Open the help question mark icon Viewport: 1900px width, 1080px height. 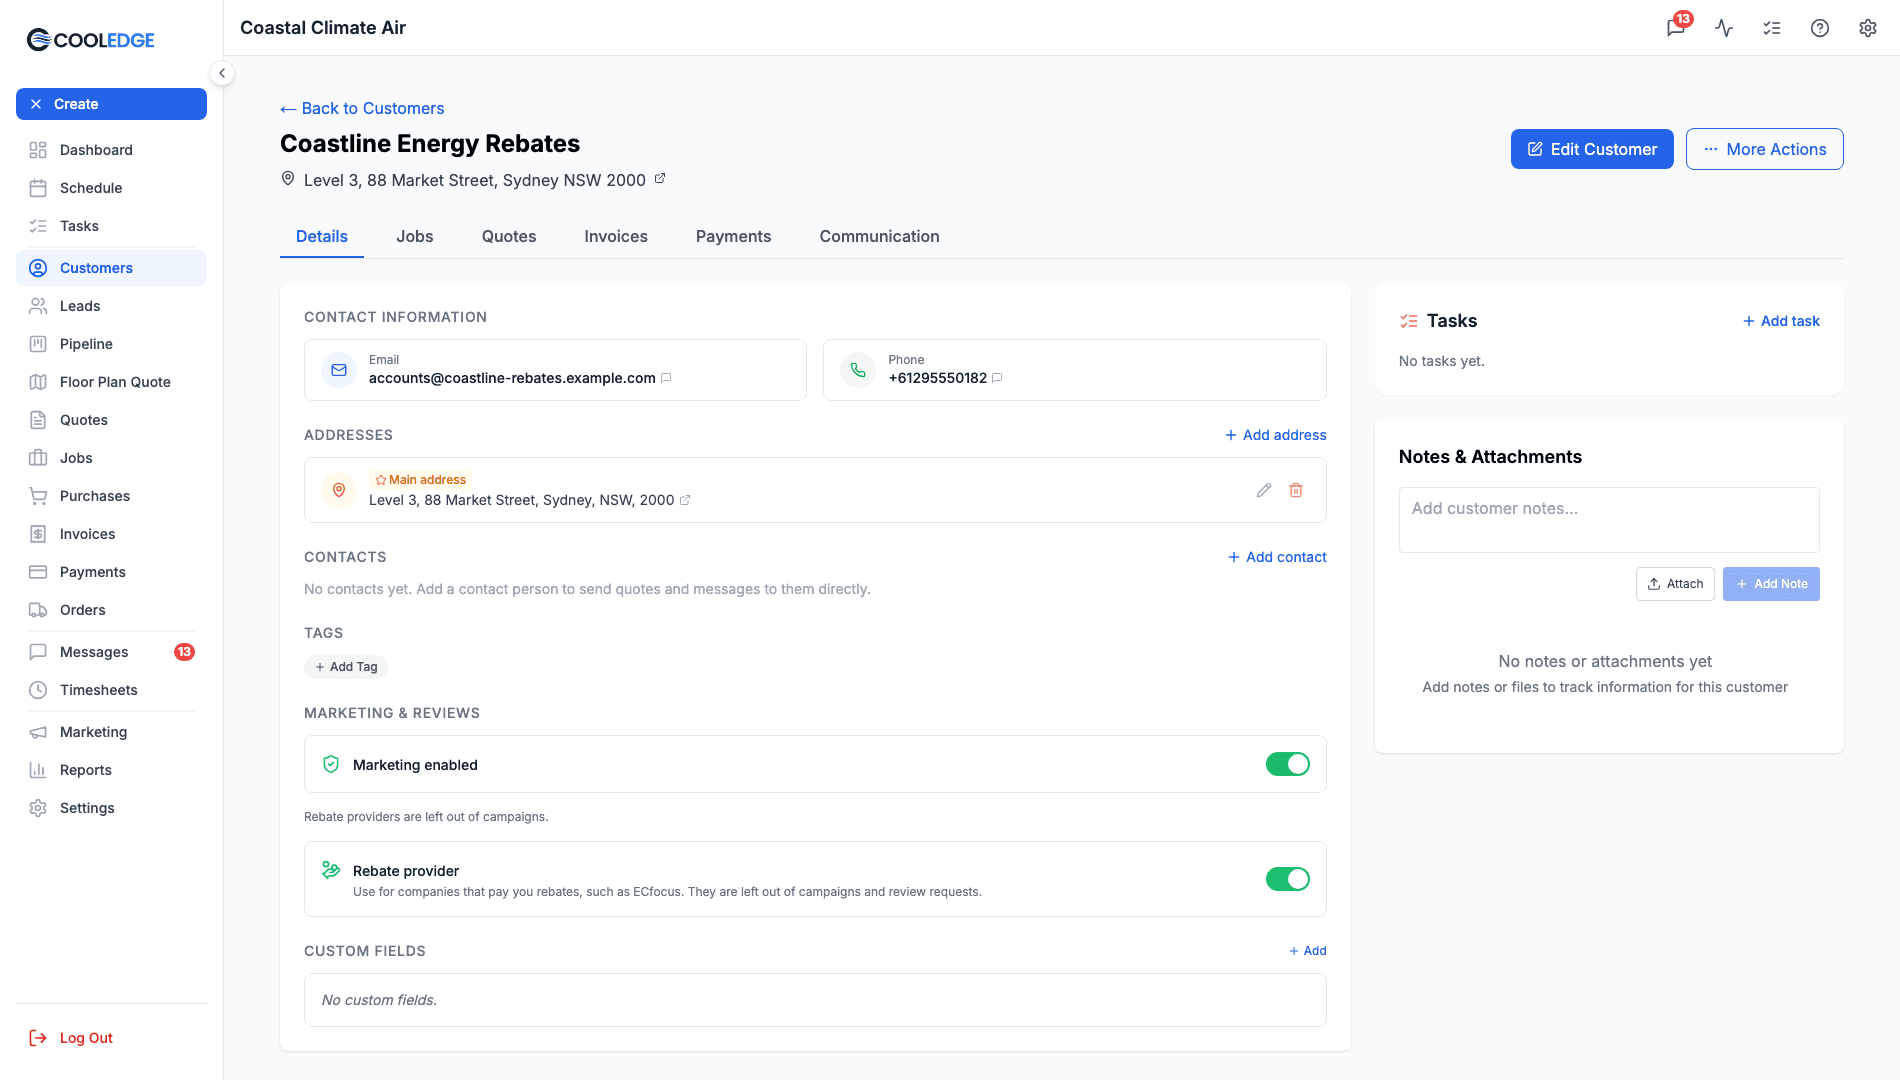(1820, 28)
